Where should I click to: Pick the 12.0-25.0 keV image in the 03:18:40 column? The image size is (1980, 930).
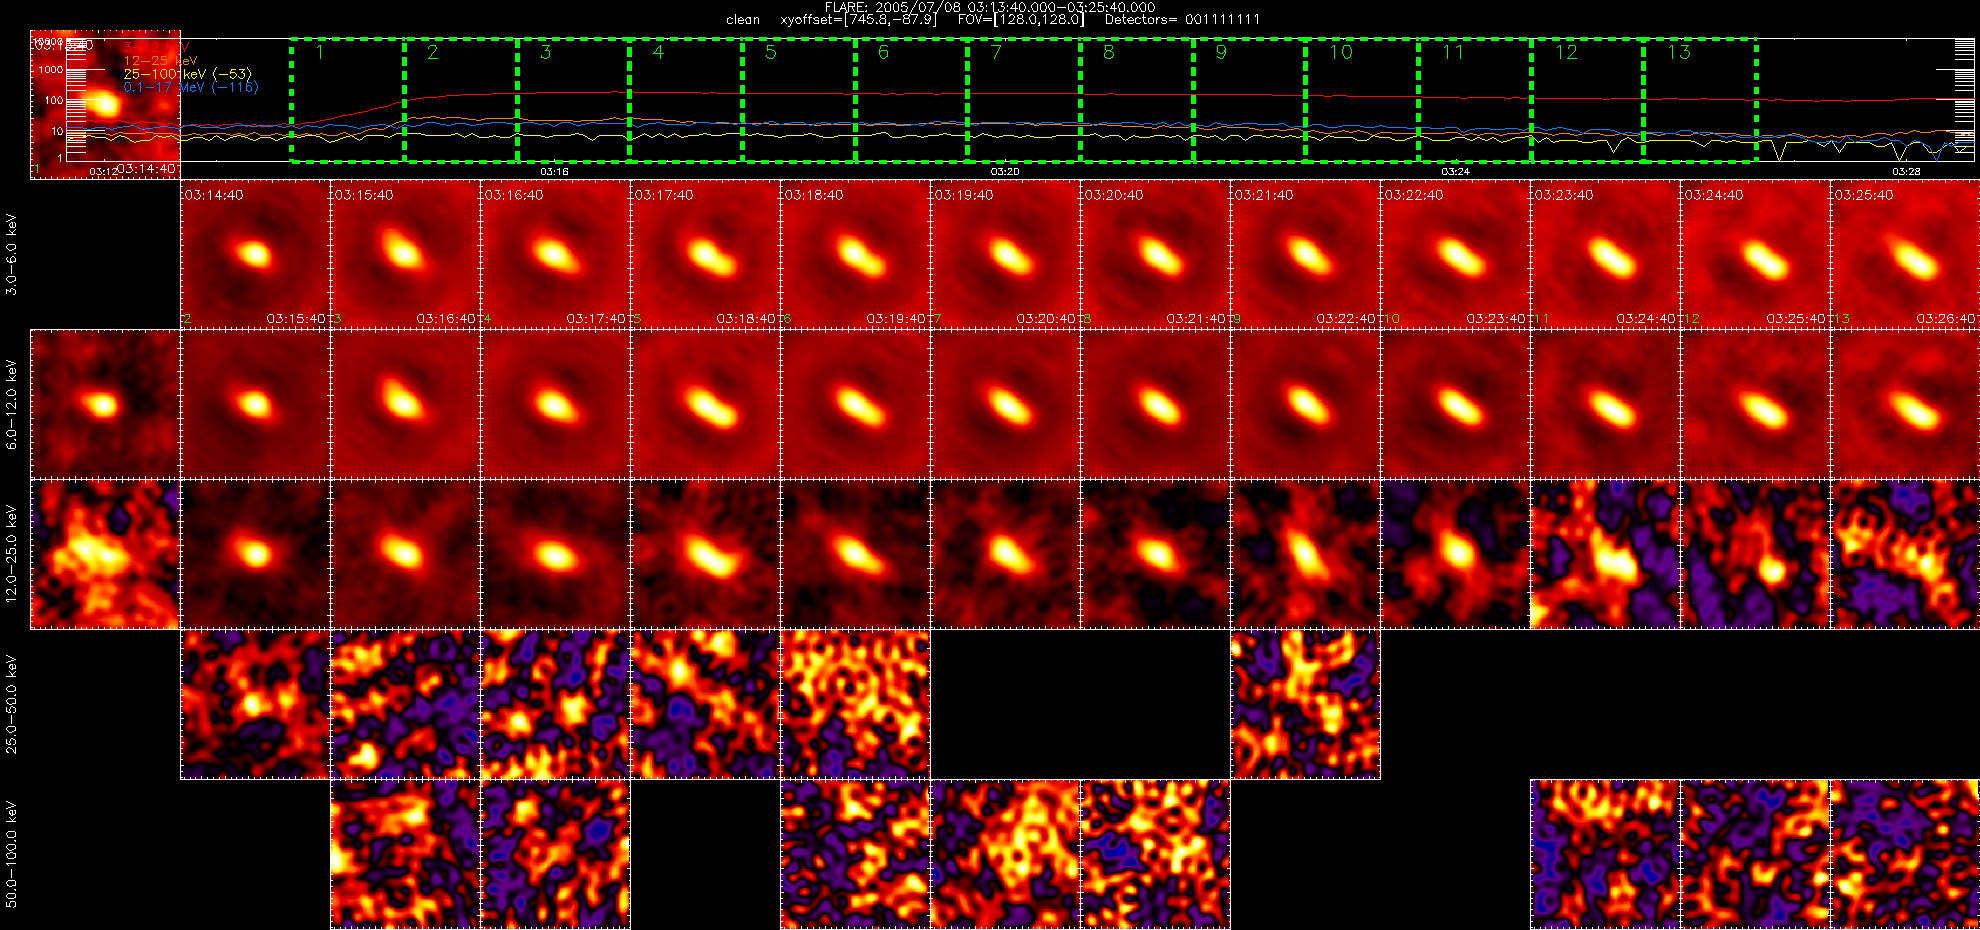pos(855,554)
